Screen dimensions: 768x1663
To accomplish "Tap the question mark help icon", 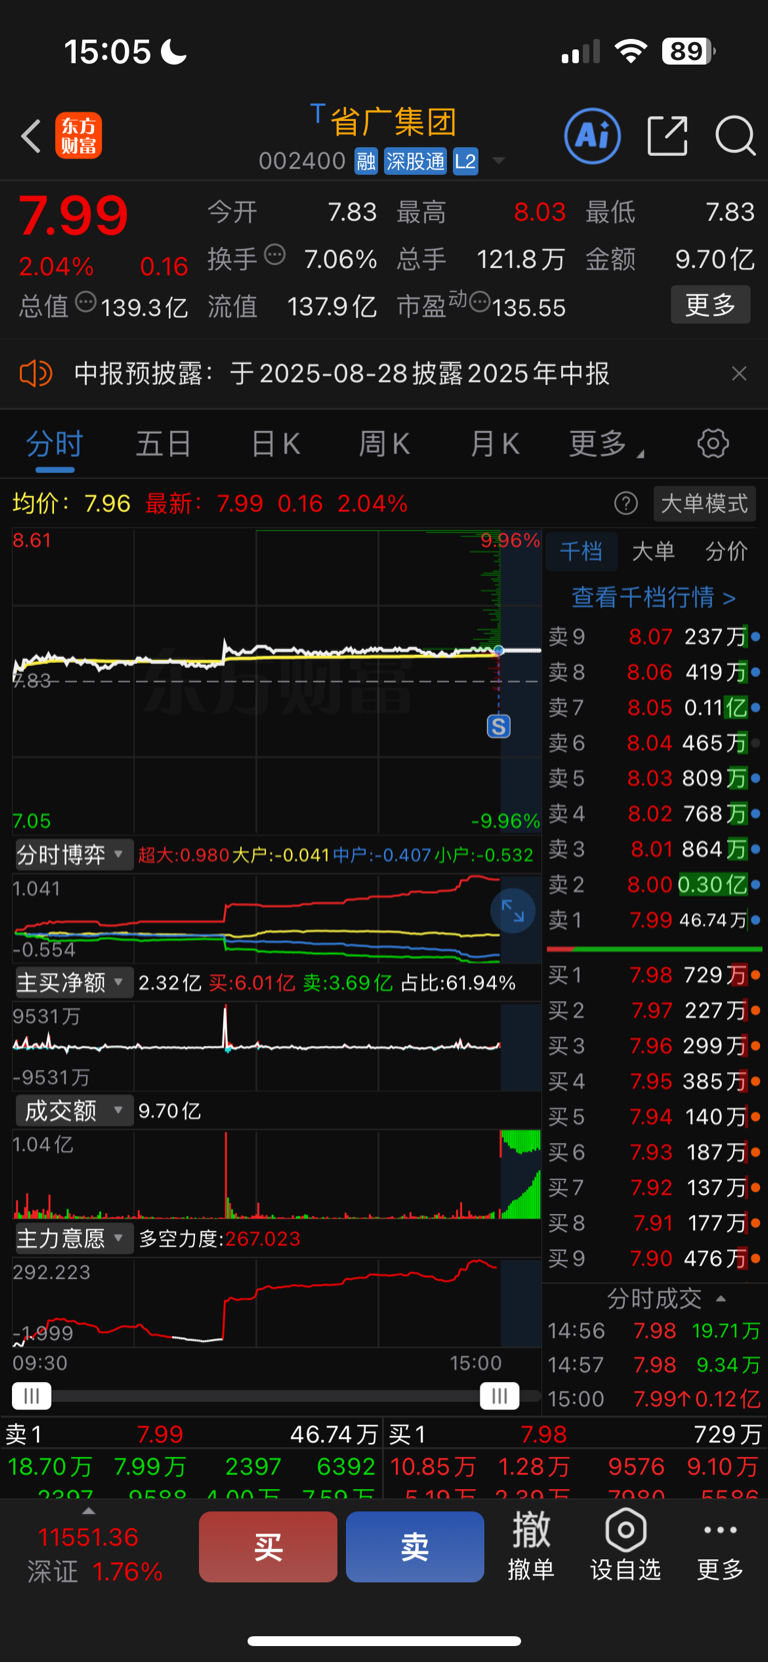I will [x=626, y=503].
